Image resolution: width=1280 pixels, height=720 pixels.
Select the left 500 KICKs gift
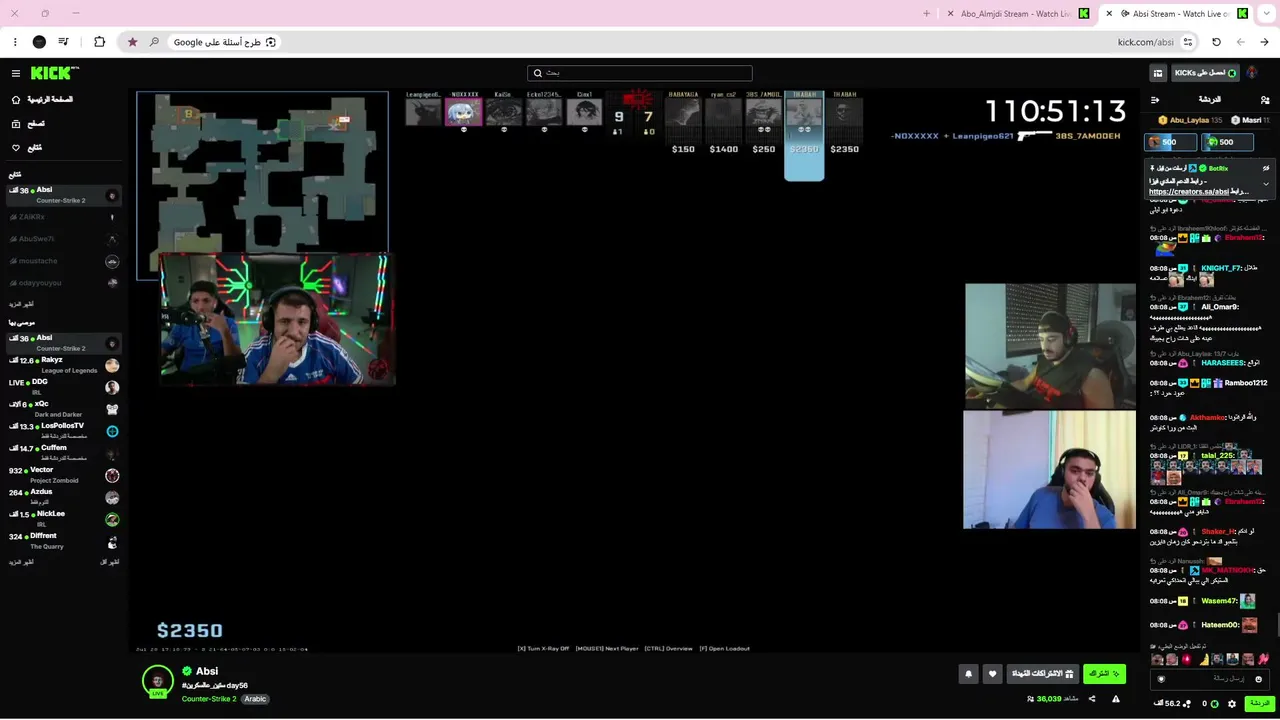1170,142
